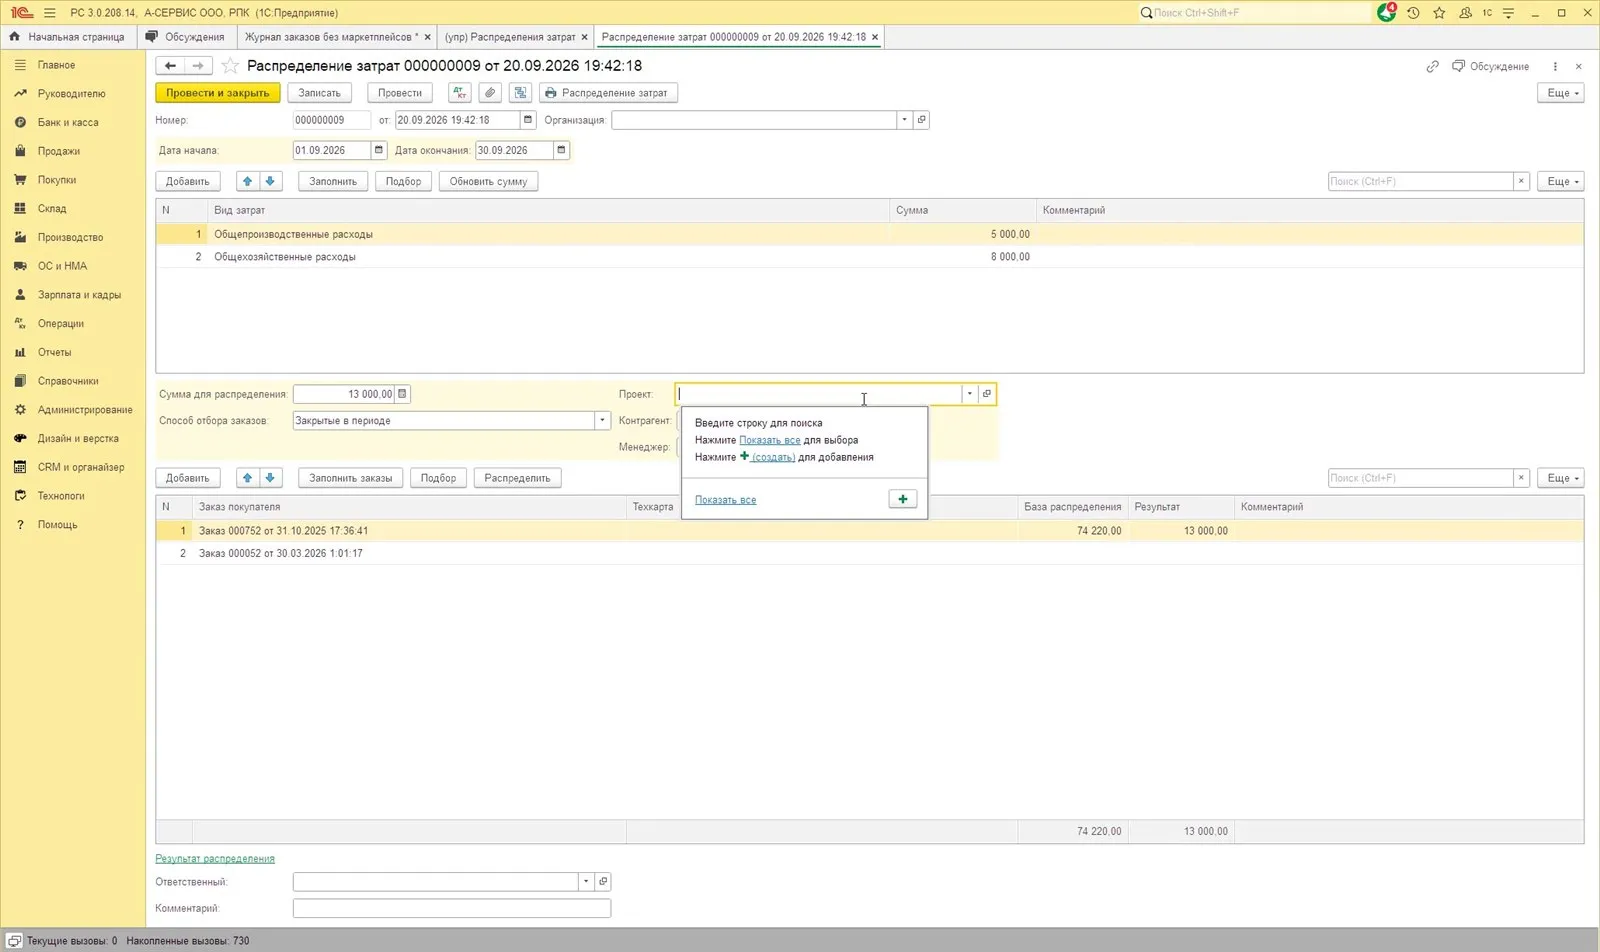Open calendar for Дата начала
This screenshot has width=1600, height=952.
(379, 150)
